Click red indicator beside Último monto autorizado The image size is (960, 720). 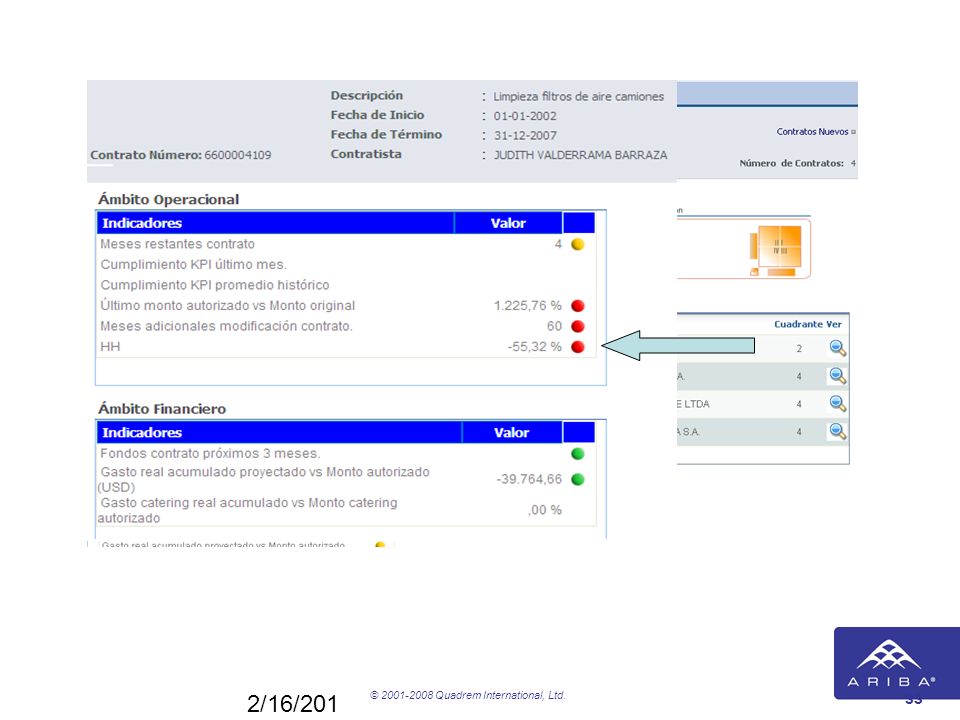click(577, 306)
